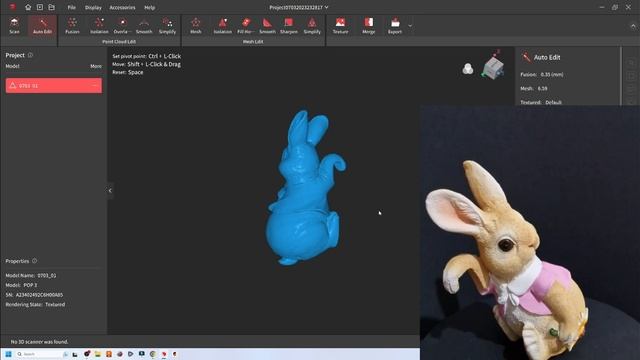Click Rendering State Textured property
The width and height of the screenshot is (640, 360).
point(35,304)
